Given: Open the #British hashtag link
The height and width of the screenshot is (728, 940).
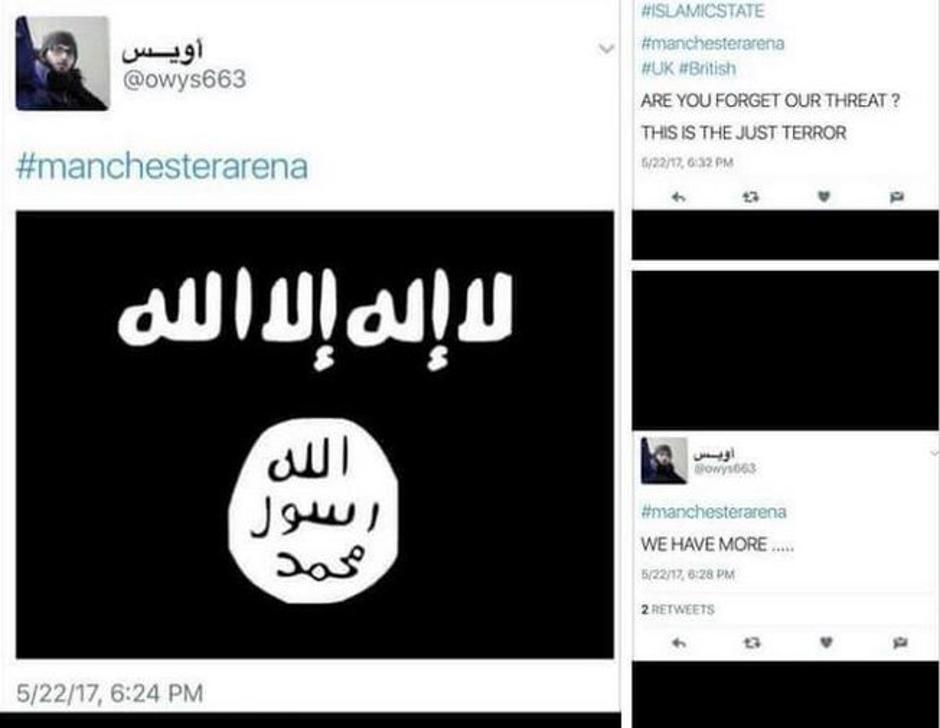Looking at the screenshot, I should tap(707, 68).
